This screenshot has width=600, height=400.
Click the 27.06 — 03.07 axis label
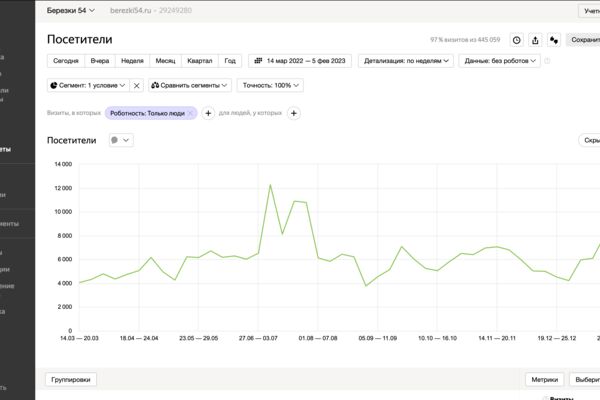pos(258,338)
